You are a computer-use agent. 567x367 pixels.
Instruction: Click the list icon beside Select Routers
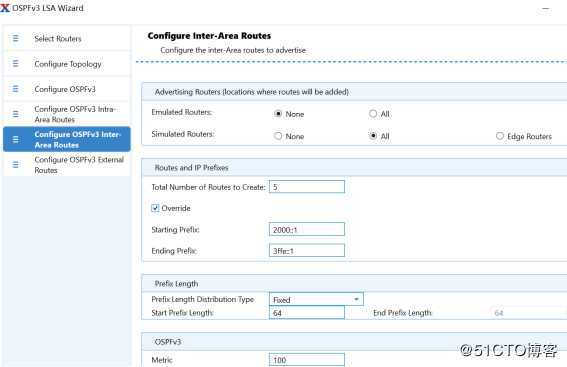coord(16,38)
